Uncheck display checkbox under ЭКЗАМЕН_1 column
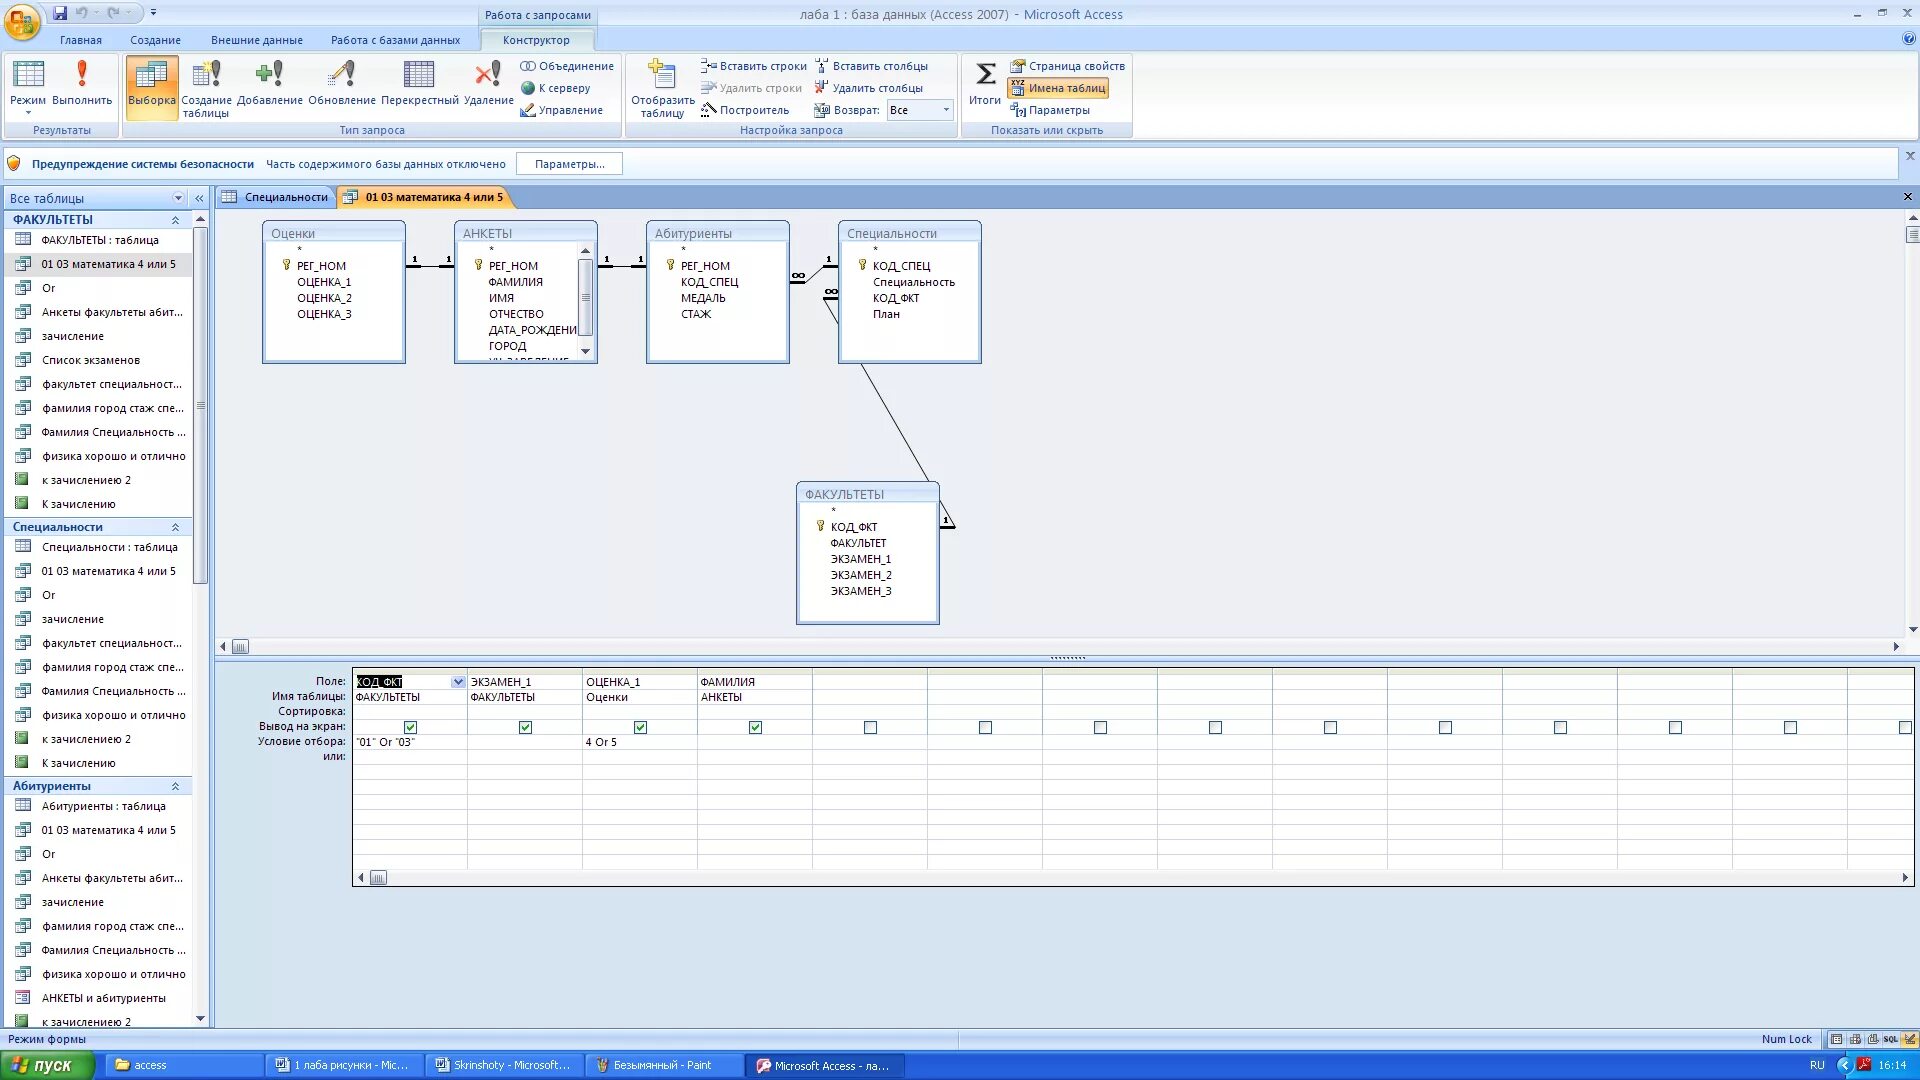Screen dimensions: 1920x1080 click(525, 727)
